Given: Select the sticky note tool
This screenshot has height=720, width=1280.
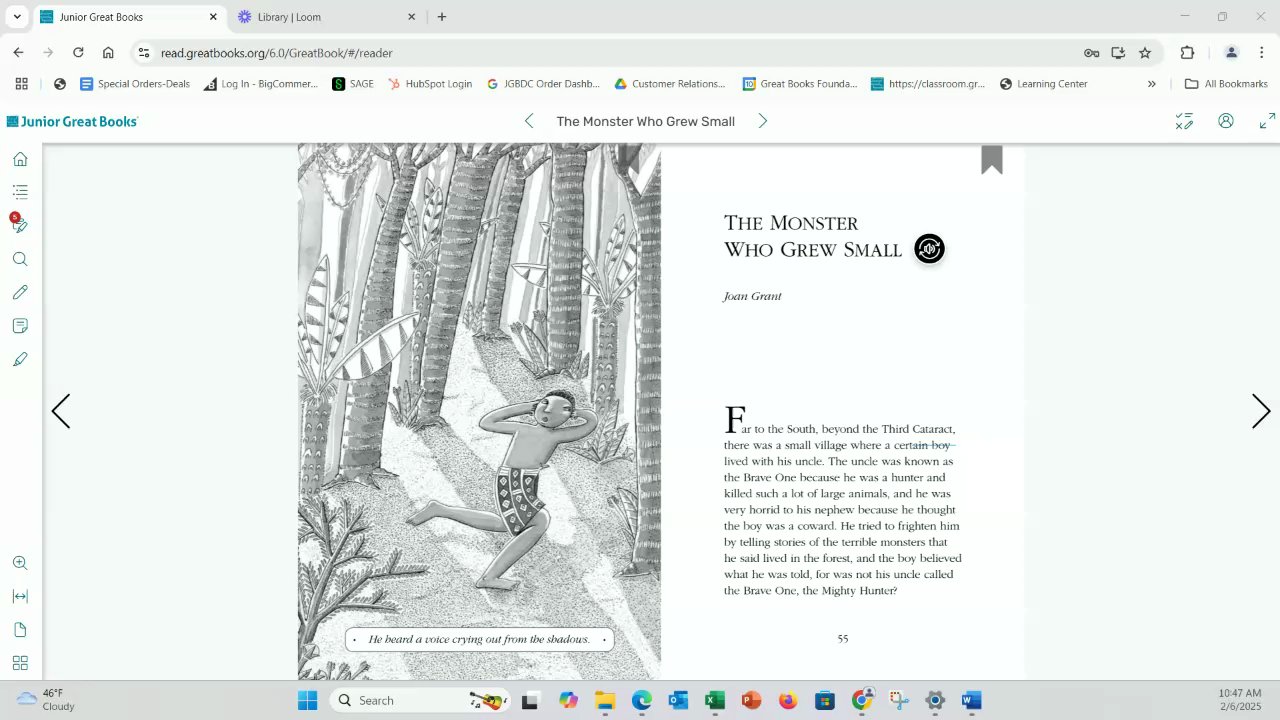Looking at the screenshot, I should pyautogui.click(x=20, y=326).
